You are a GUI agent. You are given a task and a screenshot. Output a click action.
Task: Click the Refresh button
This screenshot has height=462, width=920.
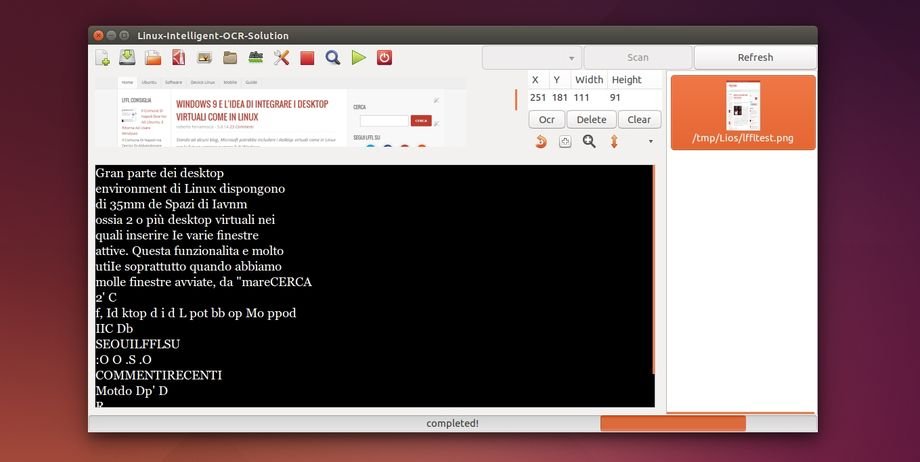(x=755, y=58)
